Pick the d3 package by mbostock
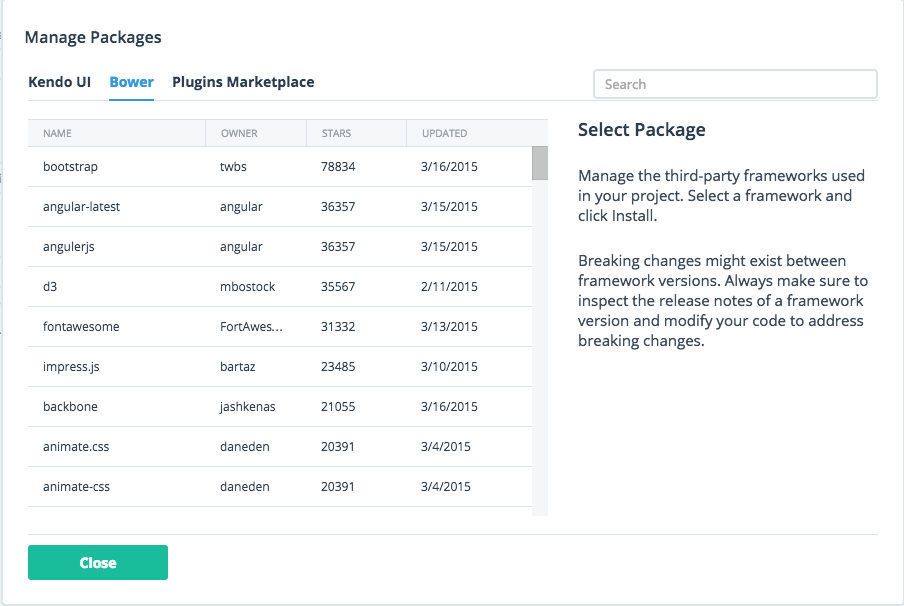904x606 pixels. (x=52, y=287)
